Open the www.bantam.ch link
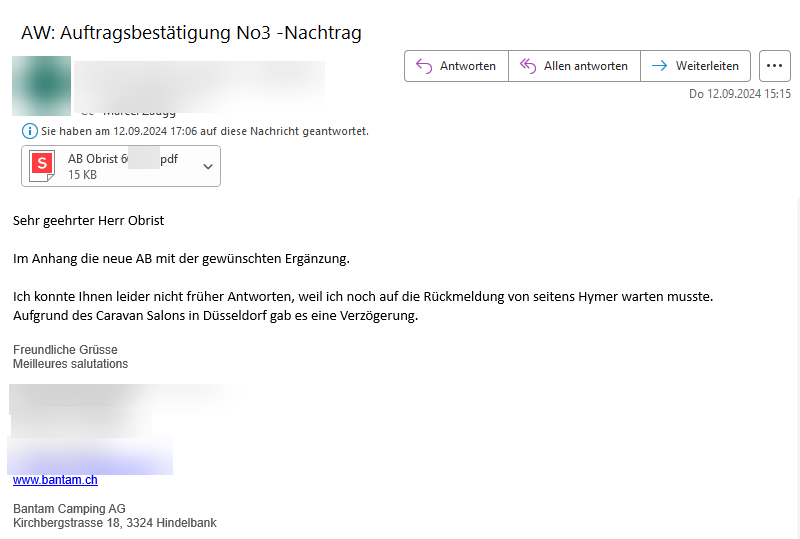 [55, 480]
